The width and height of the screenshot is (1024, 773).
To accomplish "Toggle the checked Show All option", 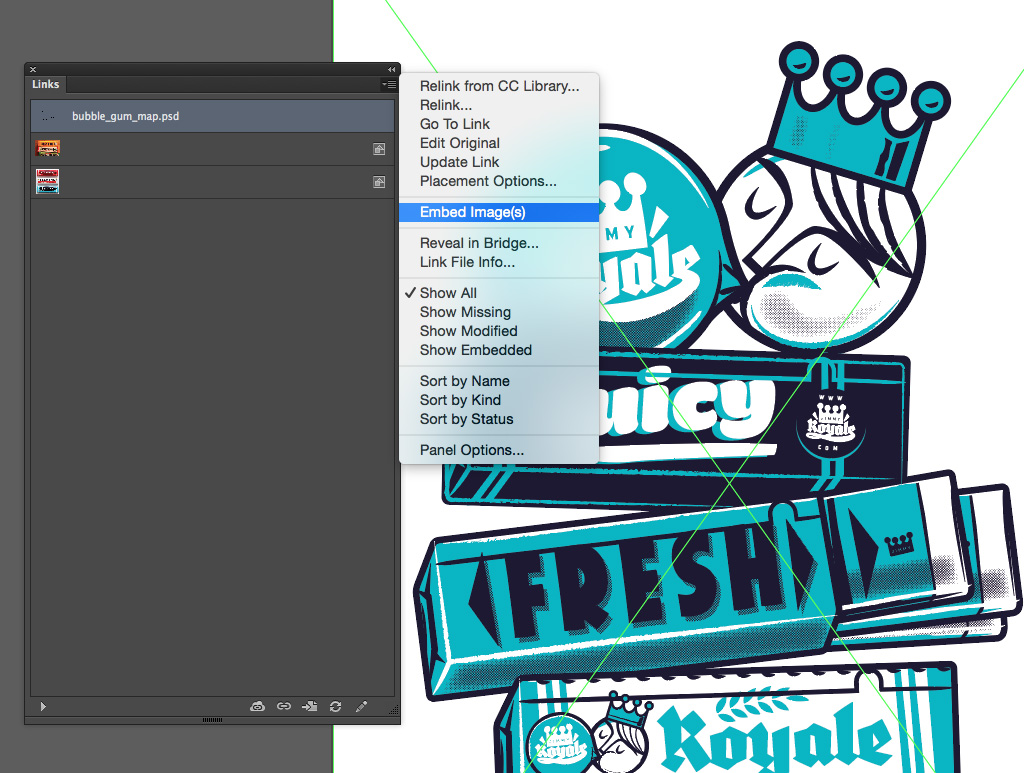I will coord(448,293).
